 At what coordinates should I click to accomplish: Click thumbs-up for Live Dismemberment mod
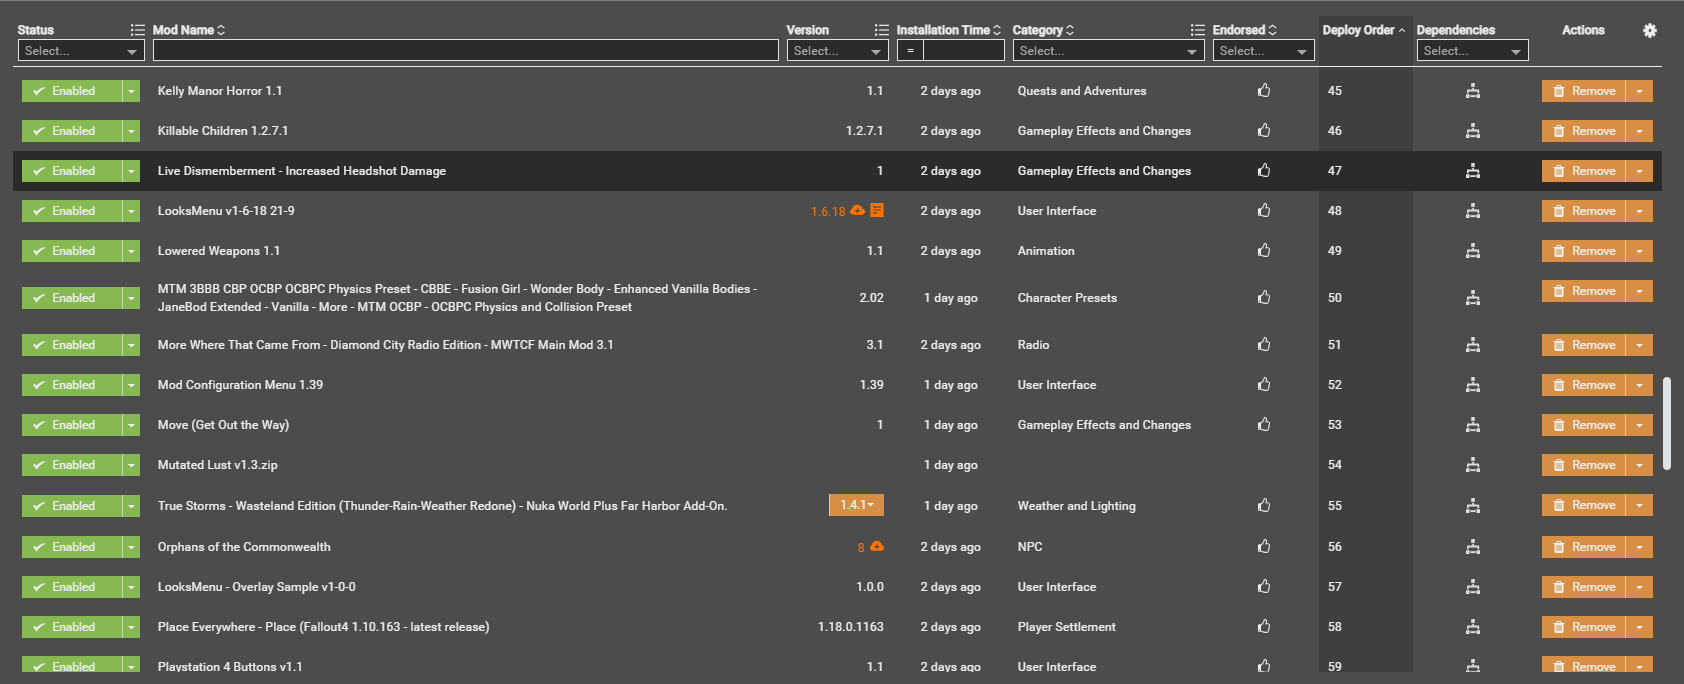pyautogui.click(x=1264, y=170)
